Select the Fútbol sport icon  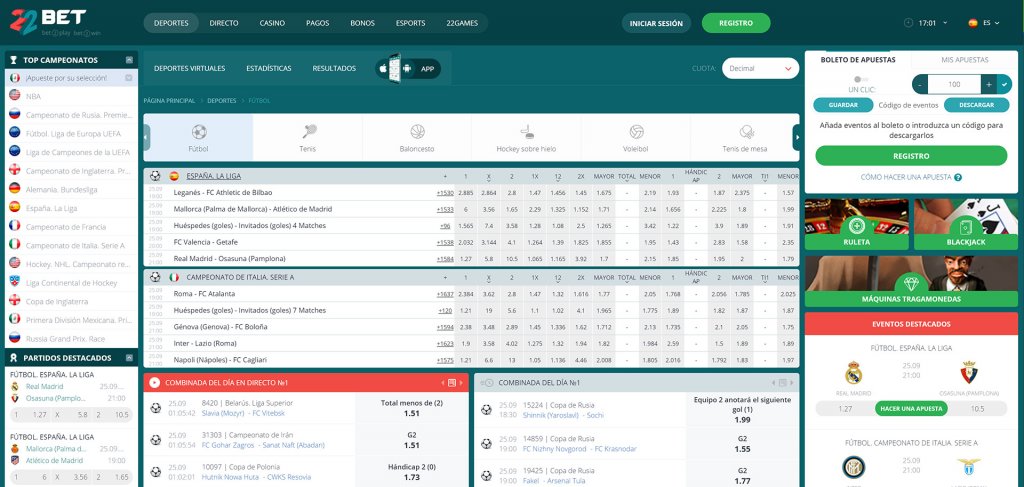tap(199, 132)
